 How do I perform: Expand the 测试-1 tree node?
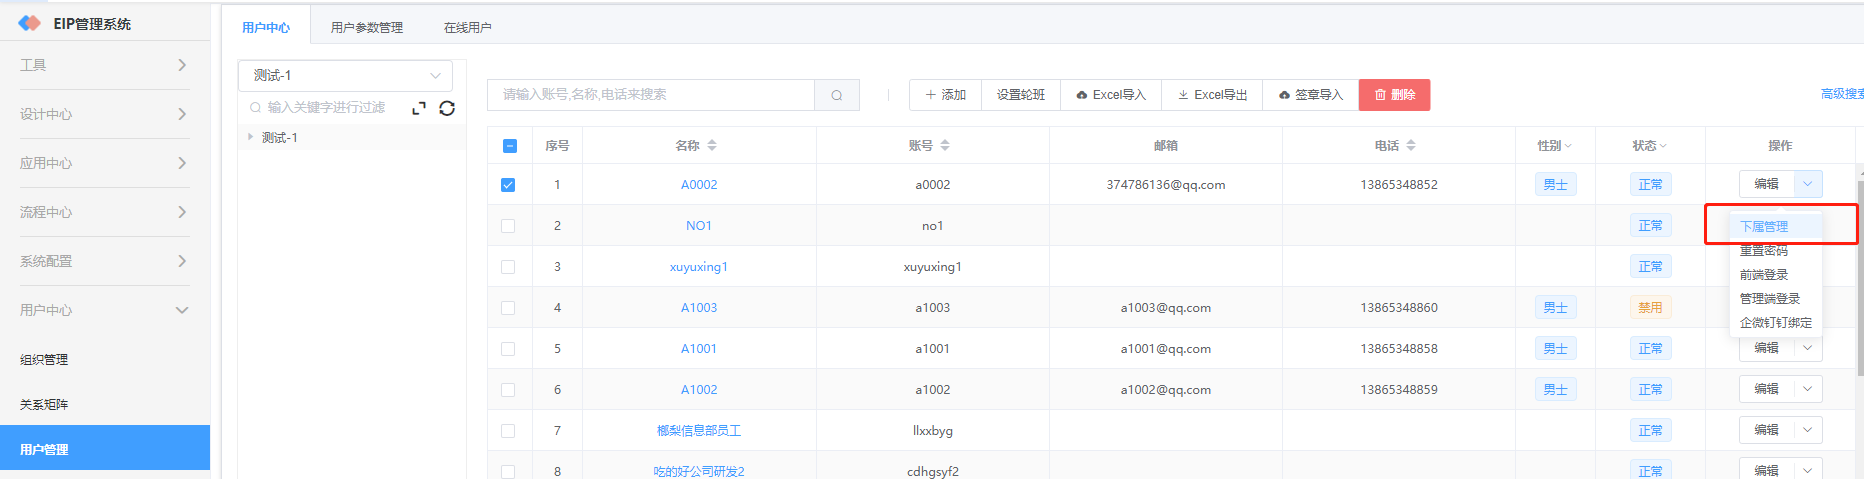(x=250, y=137)
